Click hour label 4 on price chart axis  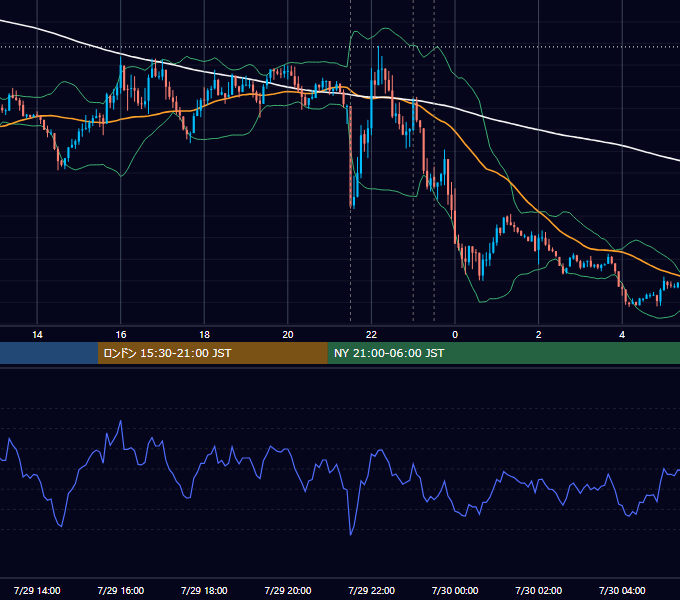(x=622, y=335)
